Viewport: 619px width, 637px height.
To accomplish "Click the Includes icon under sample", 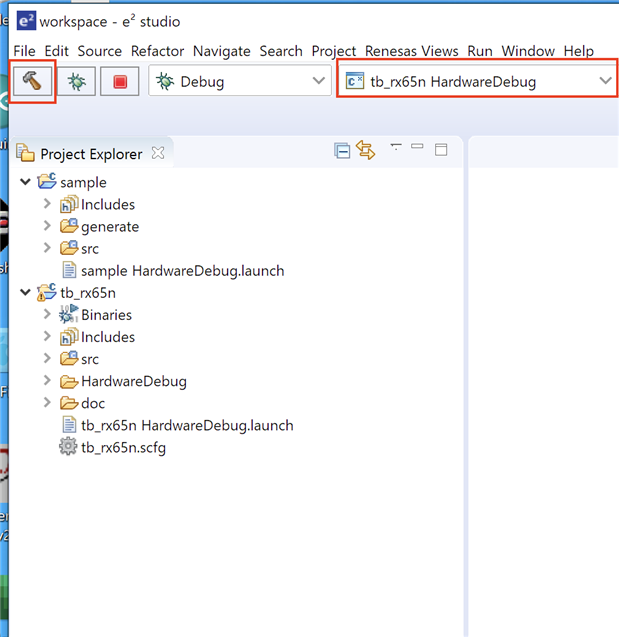I will (x=69, y=204).
